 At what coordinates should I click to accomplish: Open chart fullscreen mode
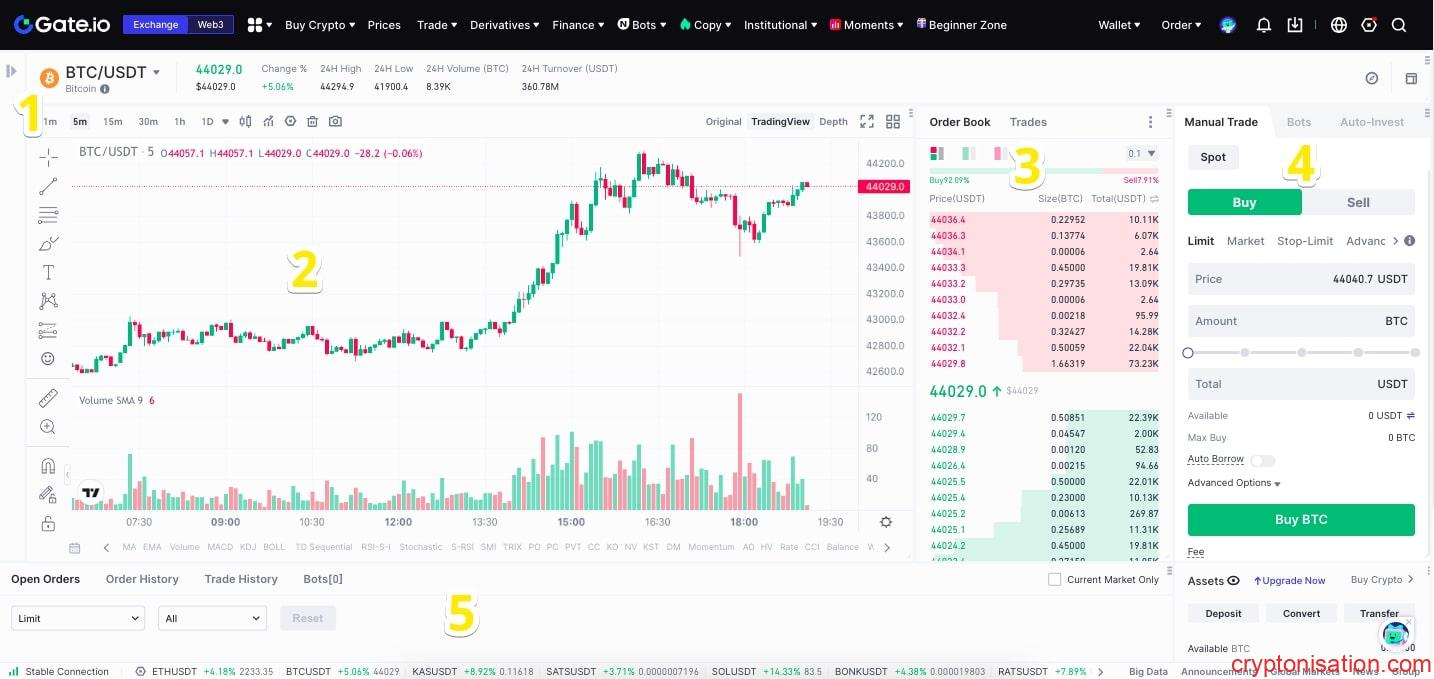click(867, 121)
